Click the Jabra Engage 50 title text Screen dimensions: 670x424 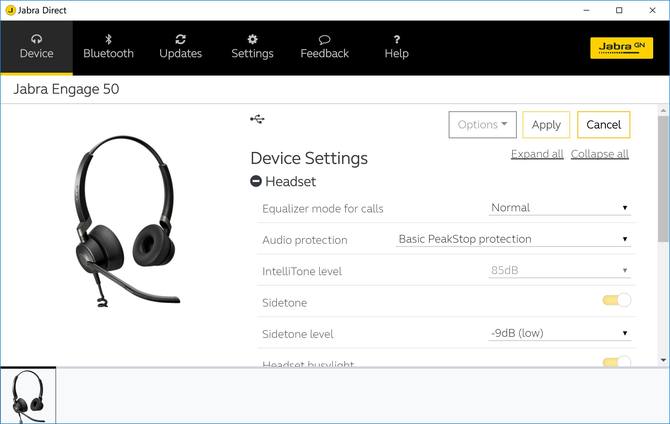(66, 89)
